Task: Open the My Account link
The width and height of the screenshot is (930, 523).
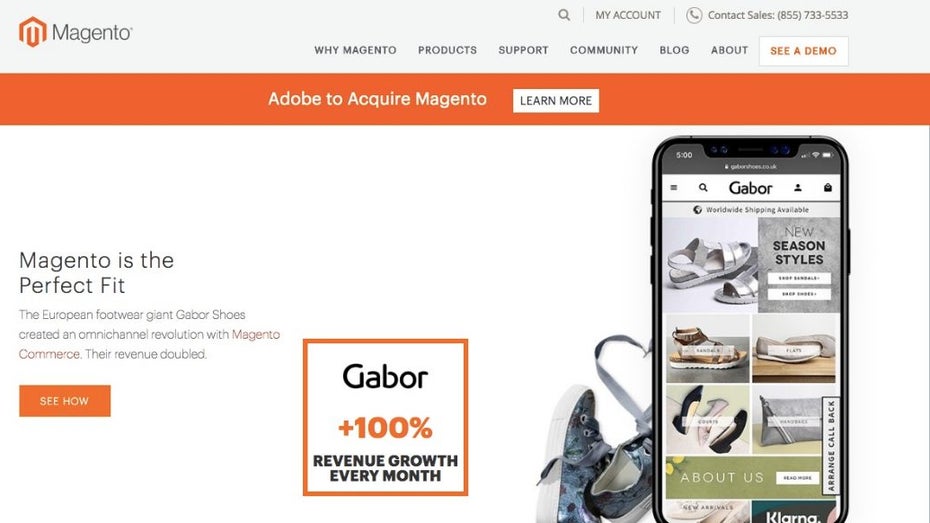Action: pos(628,15)
